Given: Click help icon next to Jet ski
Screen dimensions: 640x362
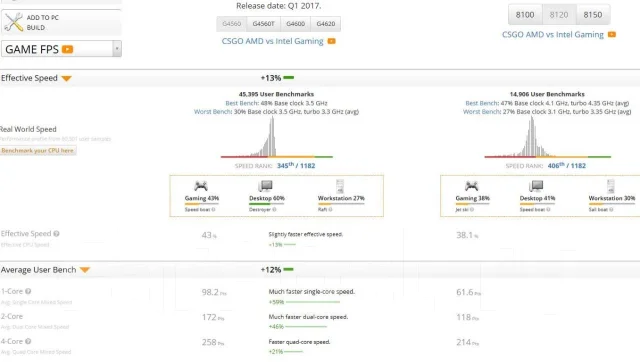Looking at the screenshot, I should [472, 209].
